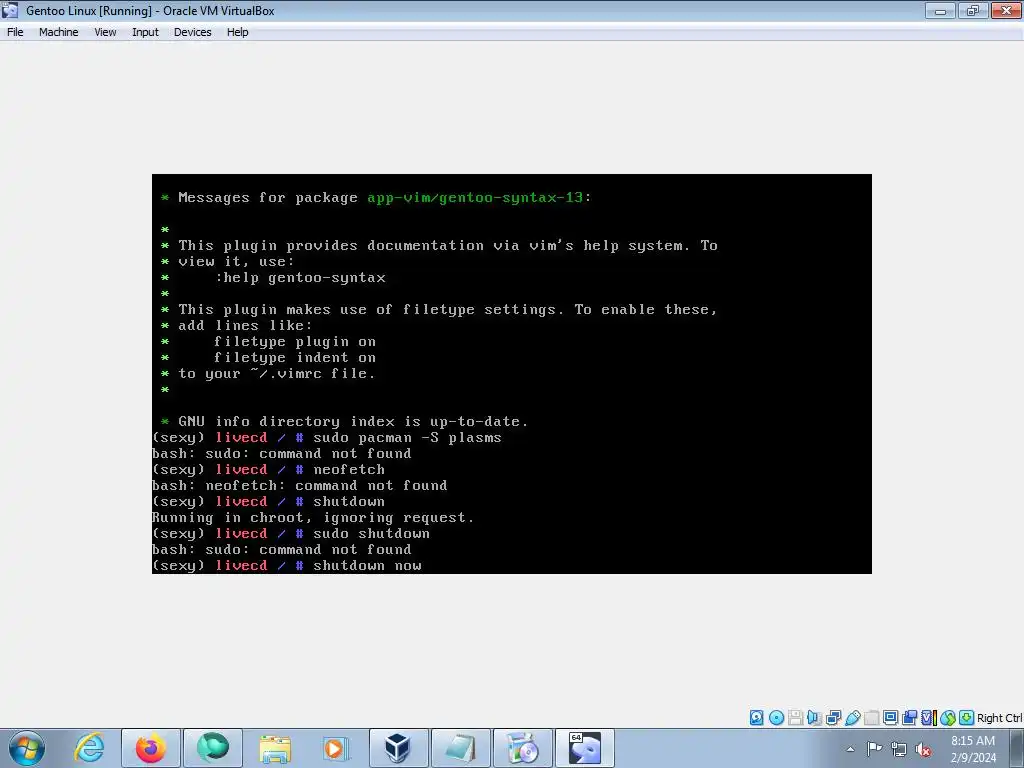Viewport: 1024px width, 768px height.
Task: Click the keyboard capture green arrow icon
Action: [967, 718]
